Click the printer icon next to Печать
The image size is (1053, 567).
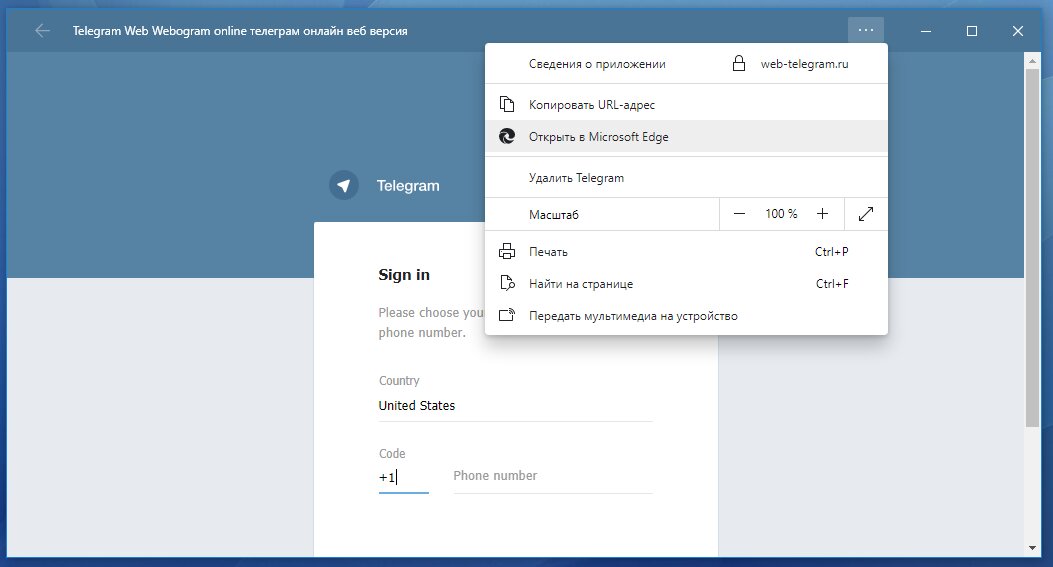pyautogui.click(x=507, y=252)
